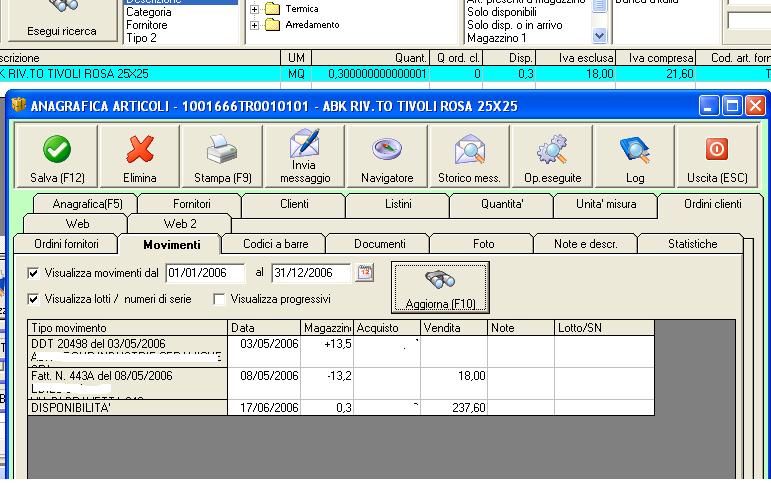Select Fornitore in the search field list

coord(180,25)
